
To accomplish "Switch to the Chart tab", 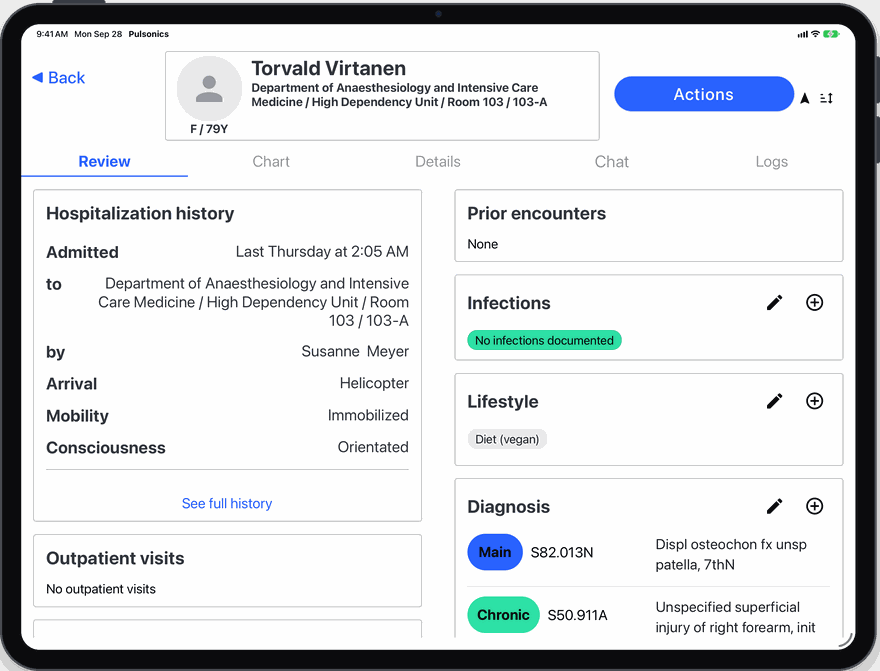I will tap(271, 162).
